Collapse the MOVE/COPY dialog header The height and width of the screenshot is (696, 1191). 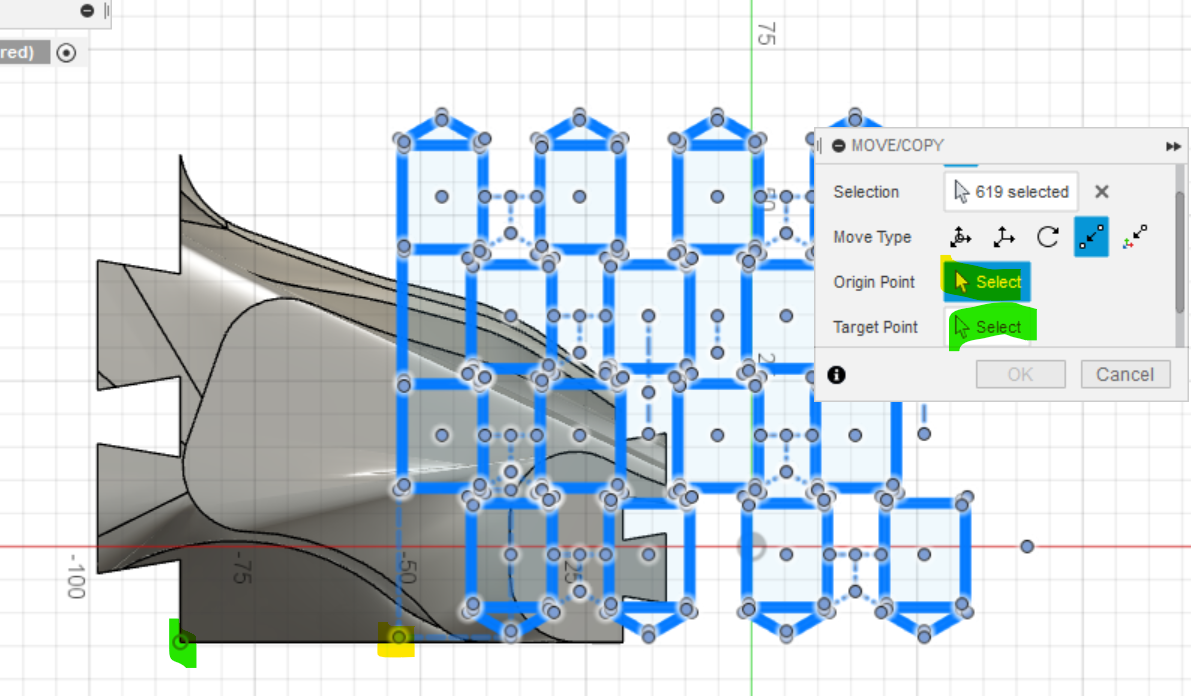point(839,146)
